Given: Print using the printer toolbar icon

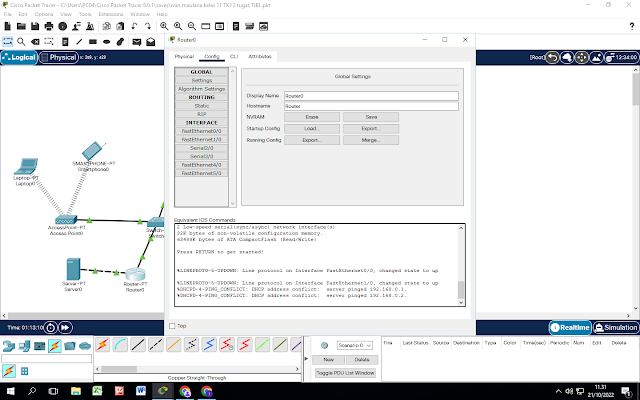Looking at the screenshot, I should point(49,26).
